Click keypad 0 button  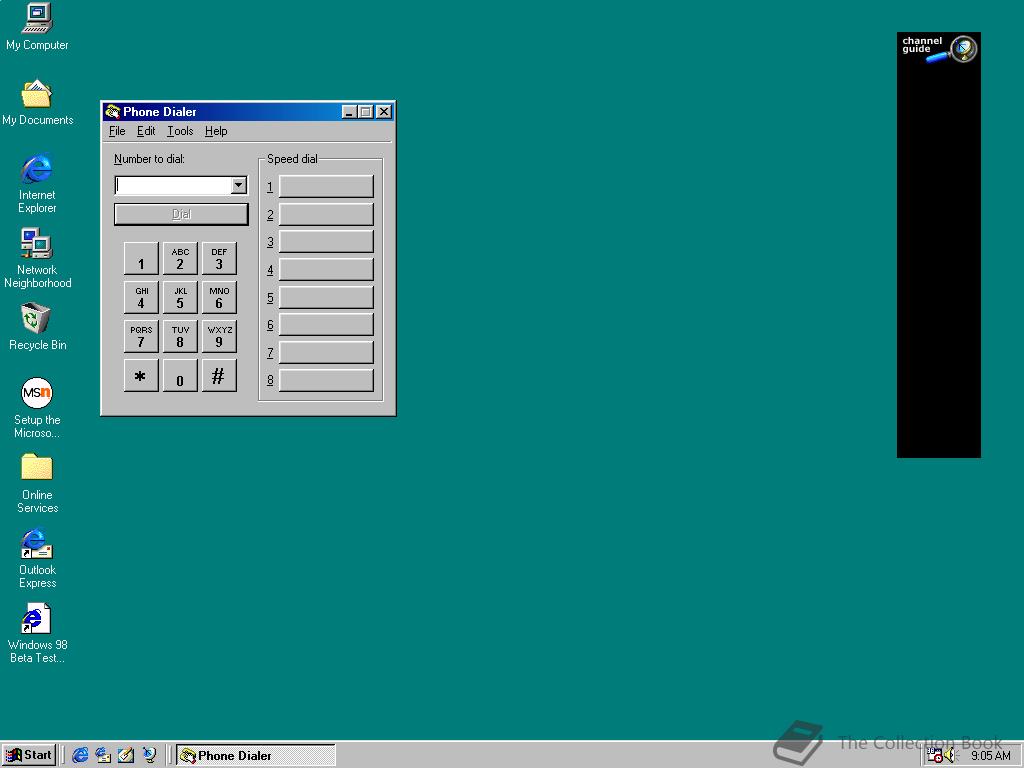[180, 376]
